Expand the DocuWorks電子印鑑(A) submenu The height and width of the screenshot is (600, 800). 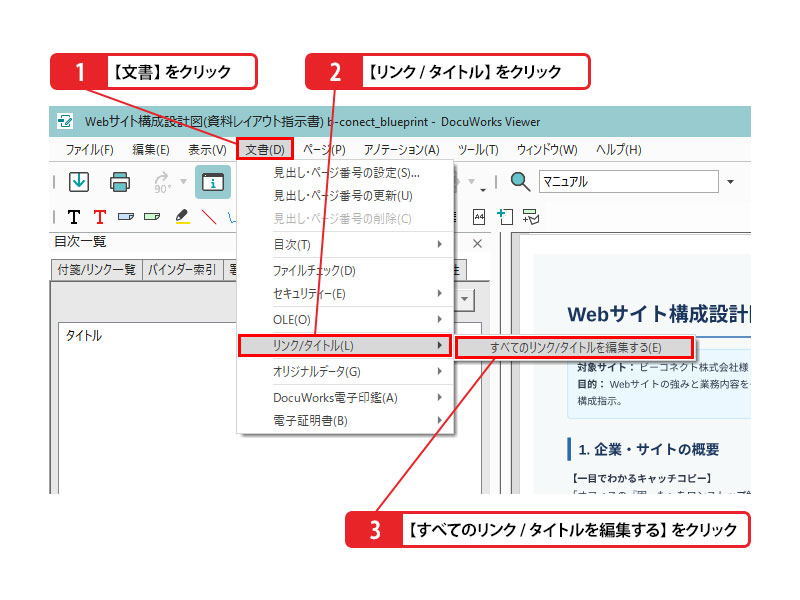coord(346,397)
